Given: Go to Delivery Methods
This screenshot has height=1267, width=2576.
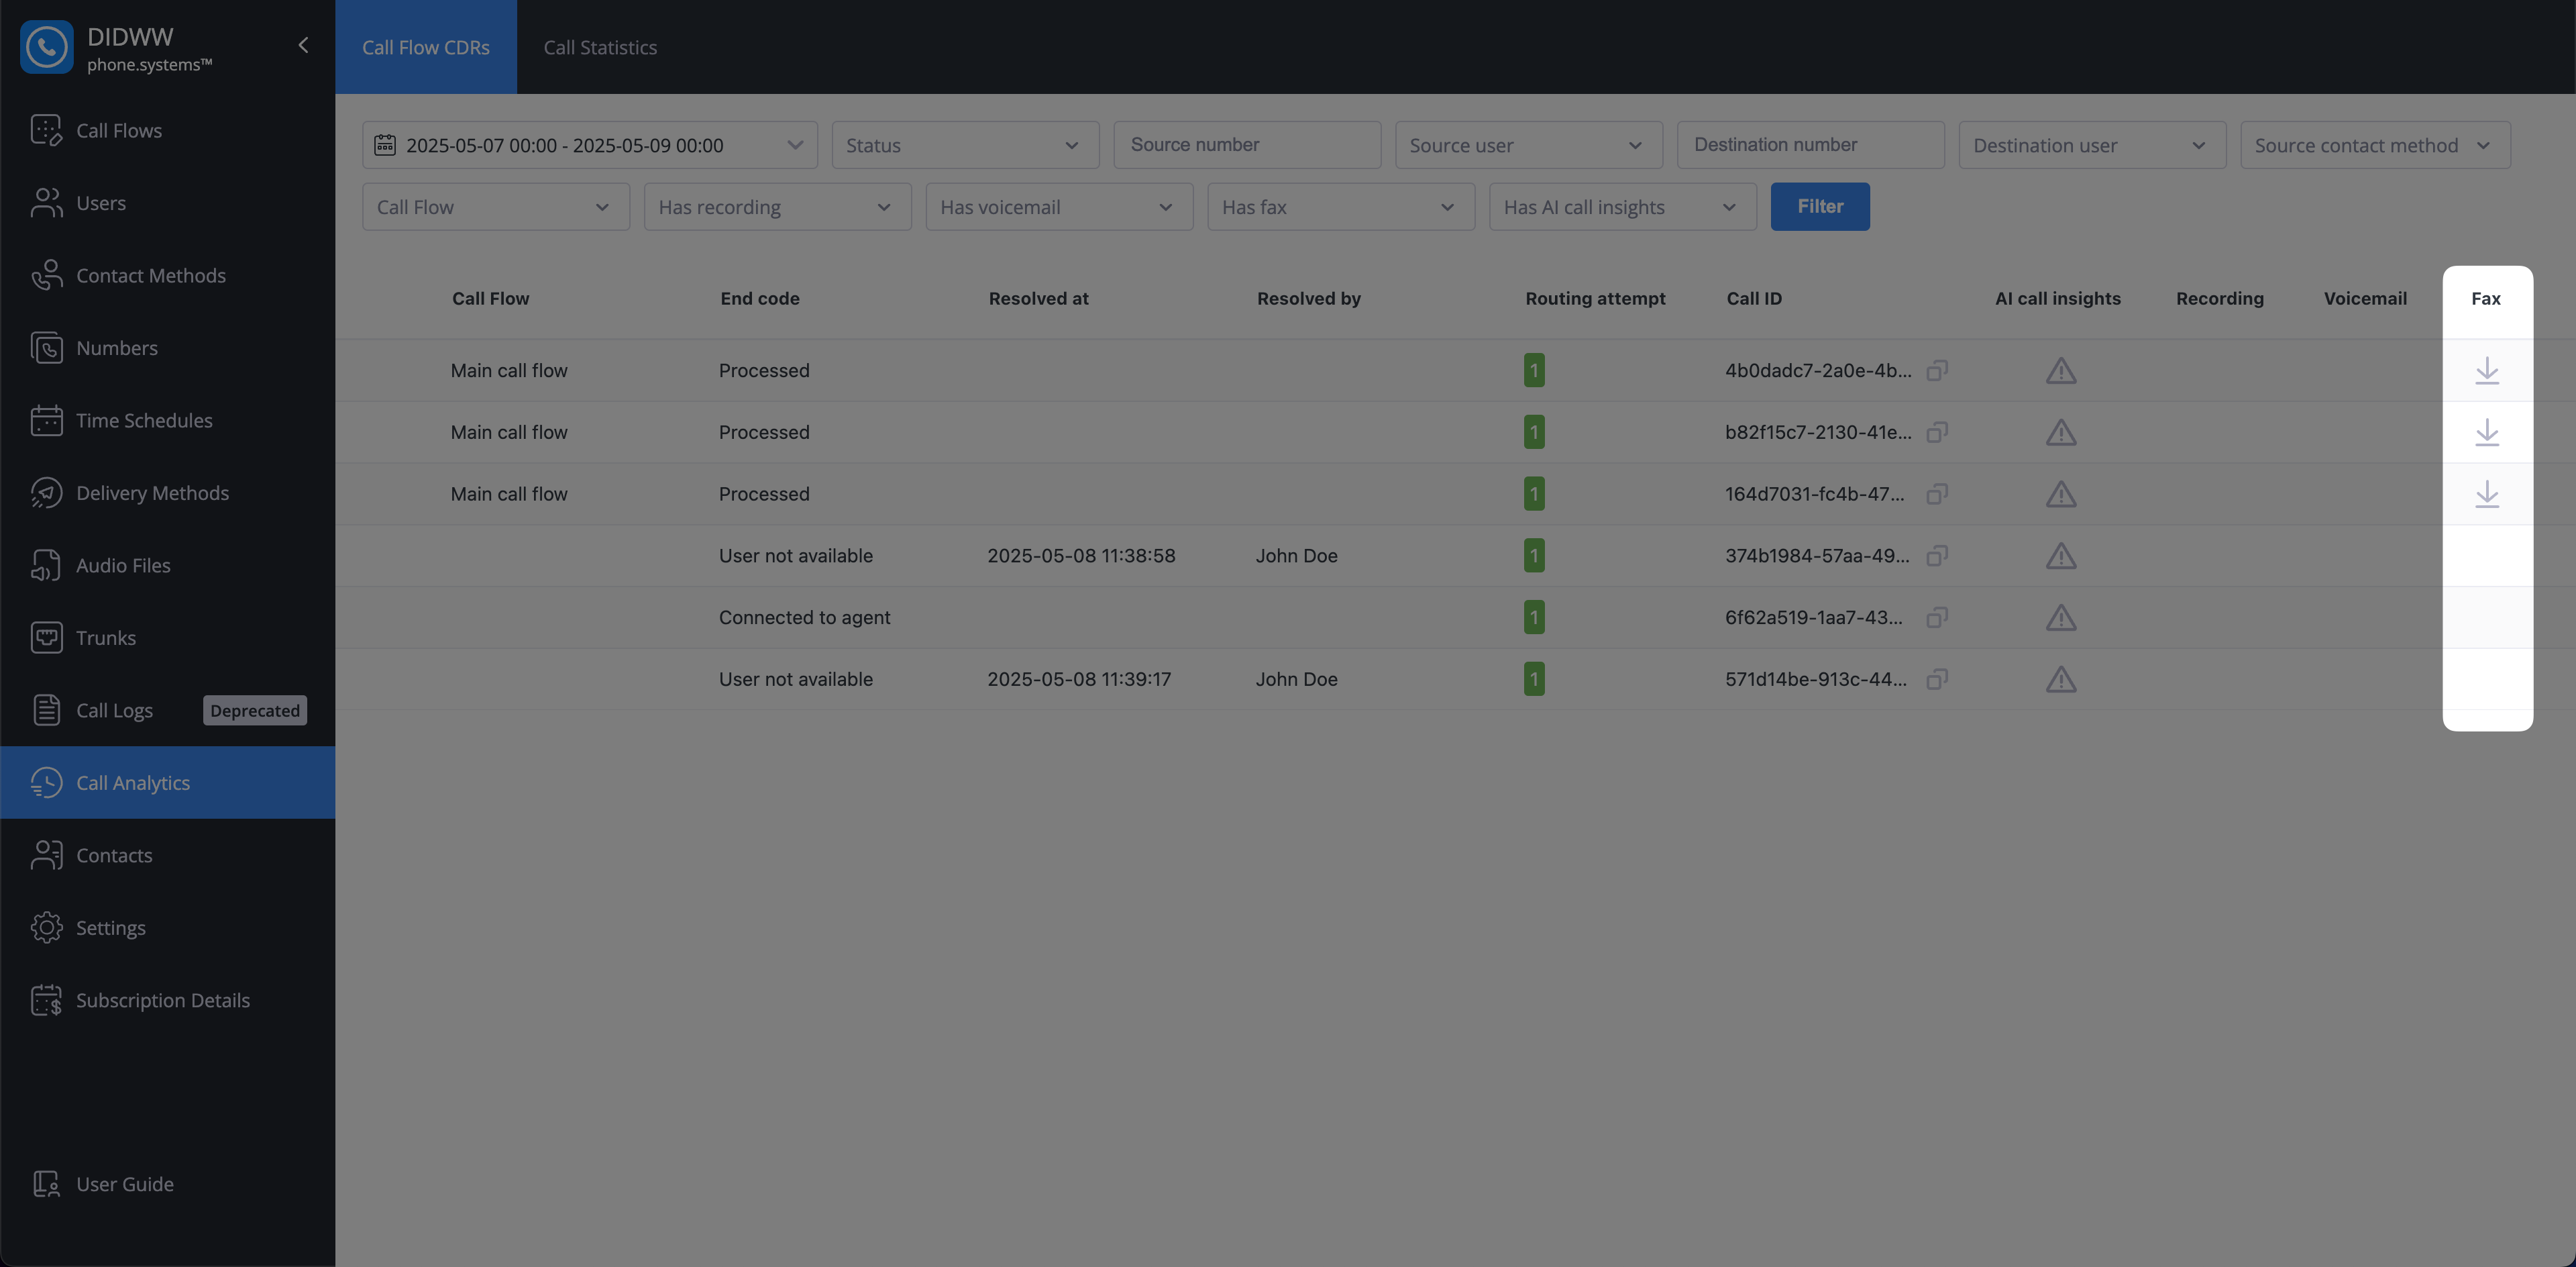Looking at the screenshot, I should point(168,493).
